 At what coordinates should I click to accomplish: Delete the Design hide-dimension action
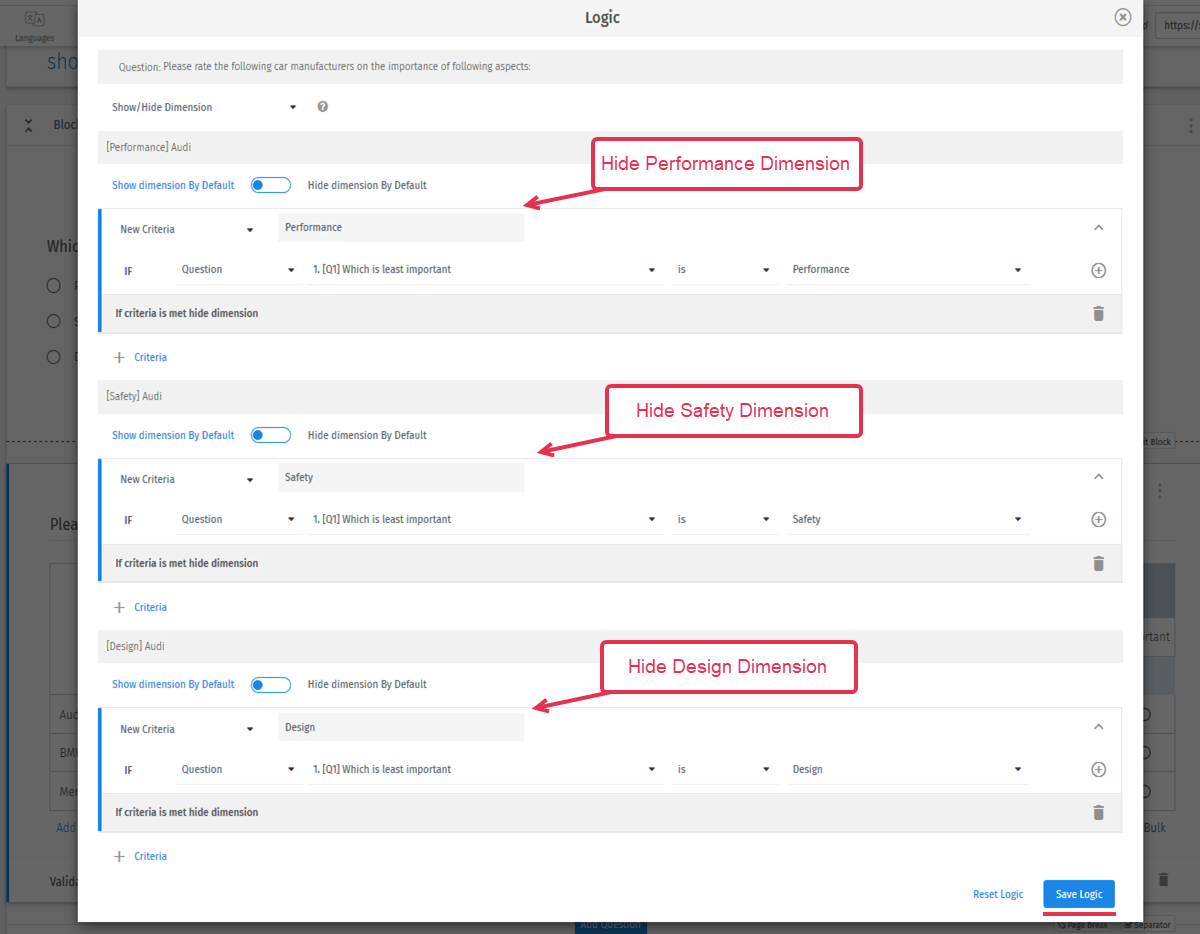click(1098, 811)
